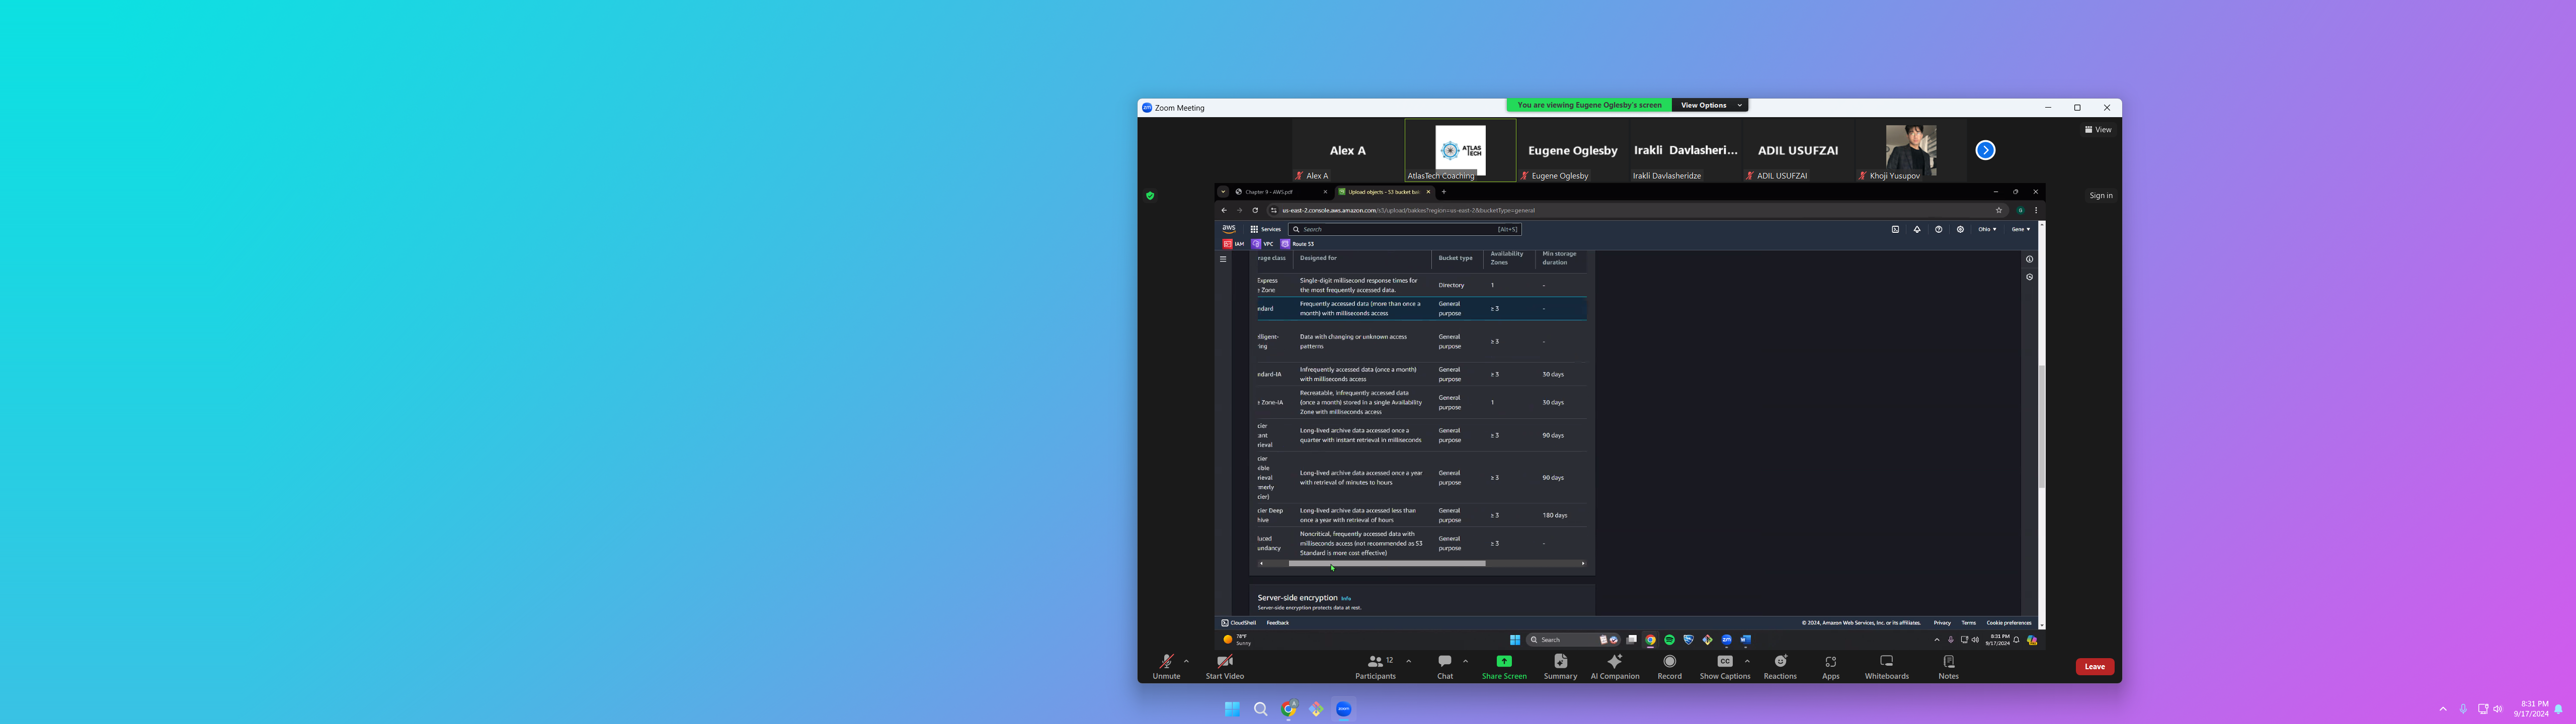2576x724 pixels.
Task: Start recording with the Record button
Action: [1669, 665]
